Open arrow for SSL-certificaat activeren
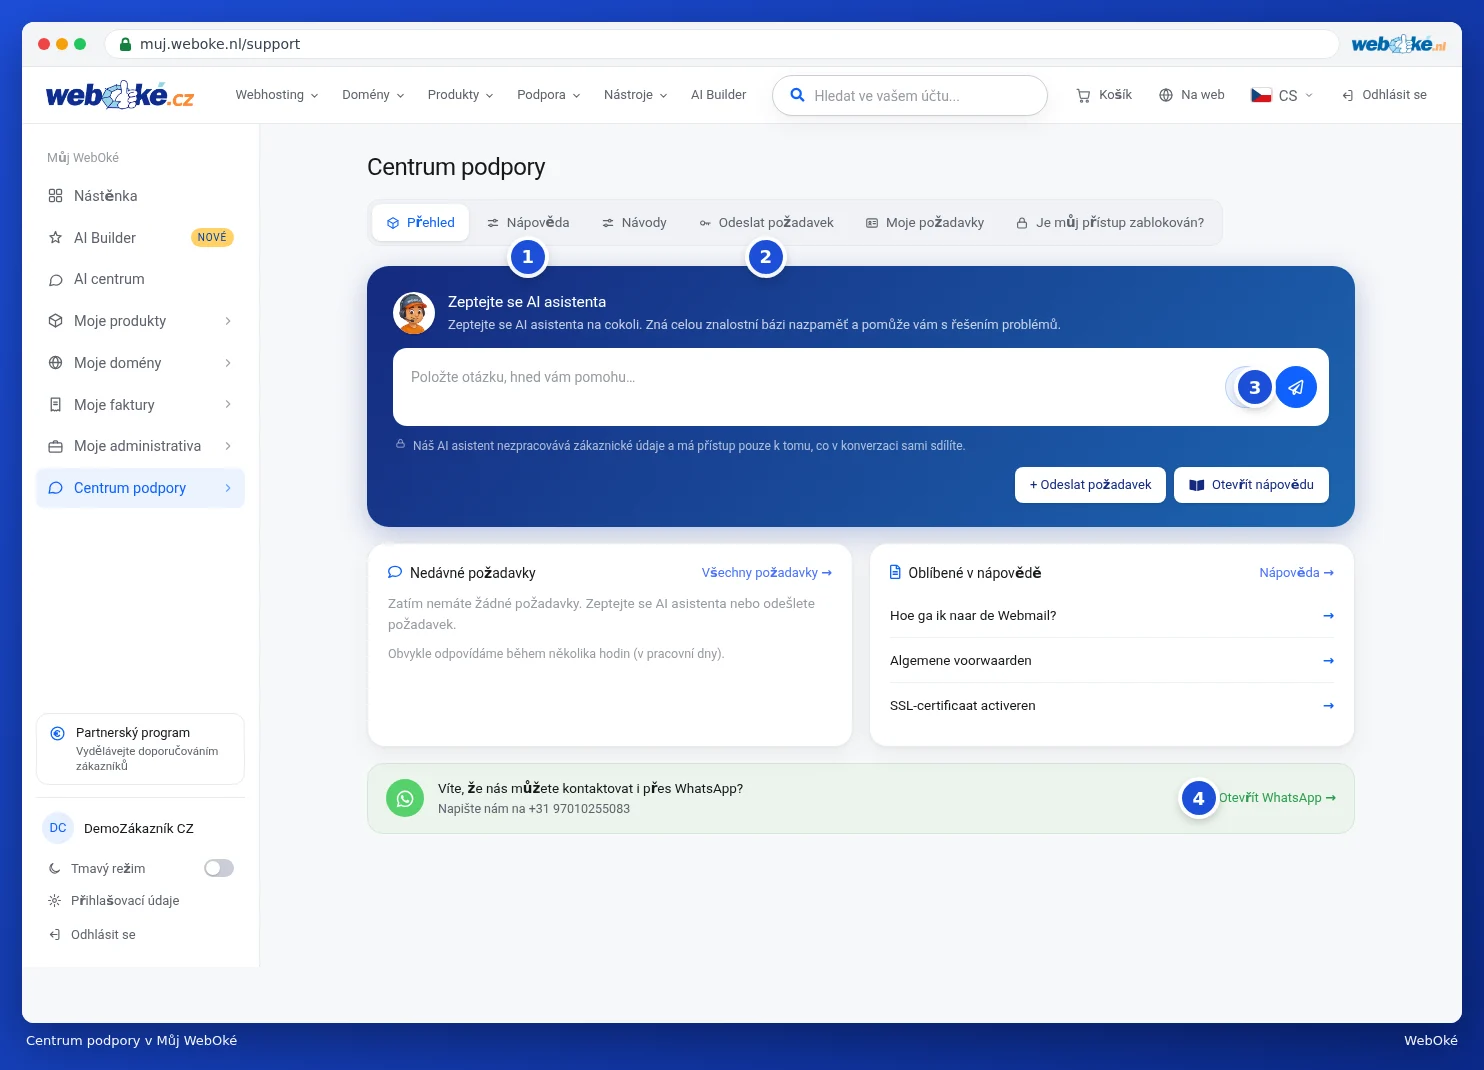This screenshot has width=1484, height=1070. click(1328, 706)
